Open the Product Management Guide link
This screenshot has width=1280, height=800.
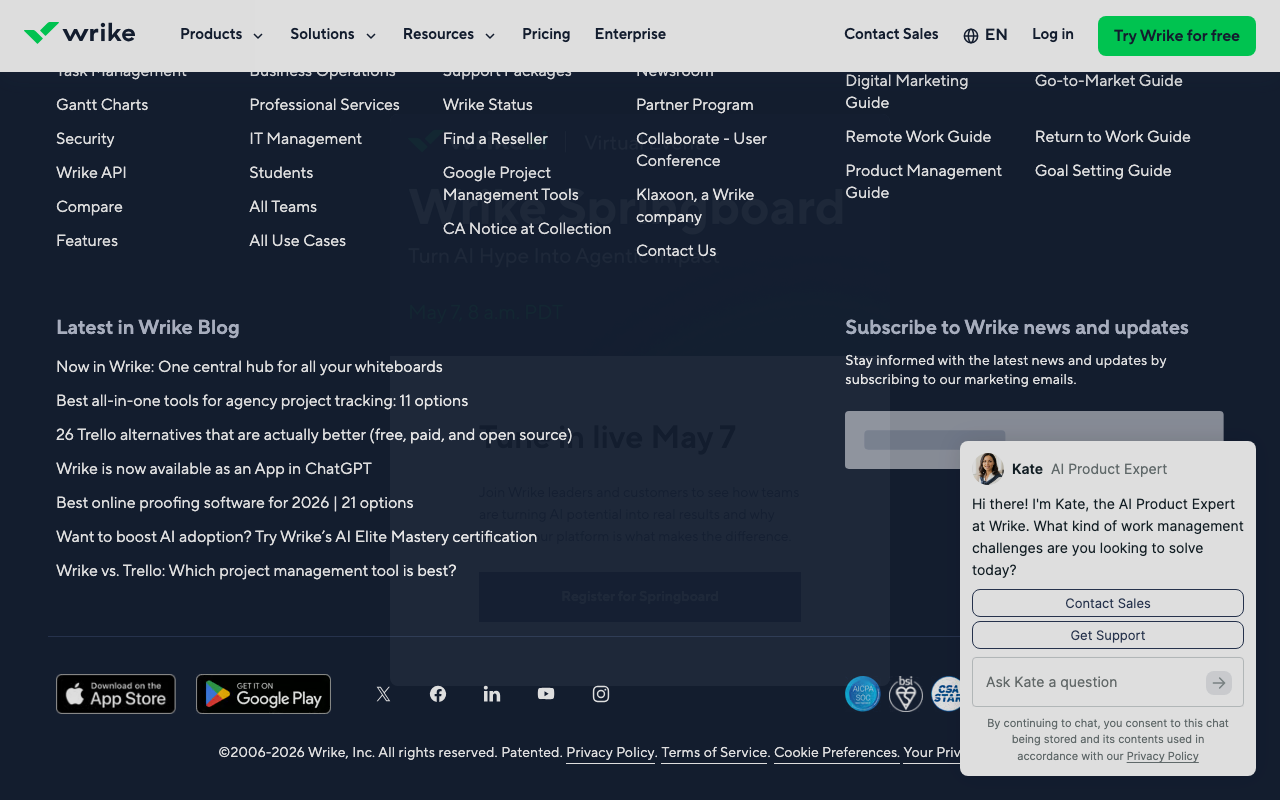[923, 182]
